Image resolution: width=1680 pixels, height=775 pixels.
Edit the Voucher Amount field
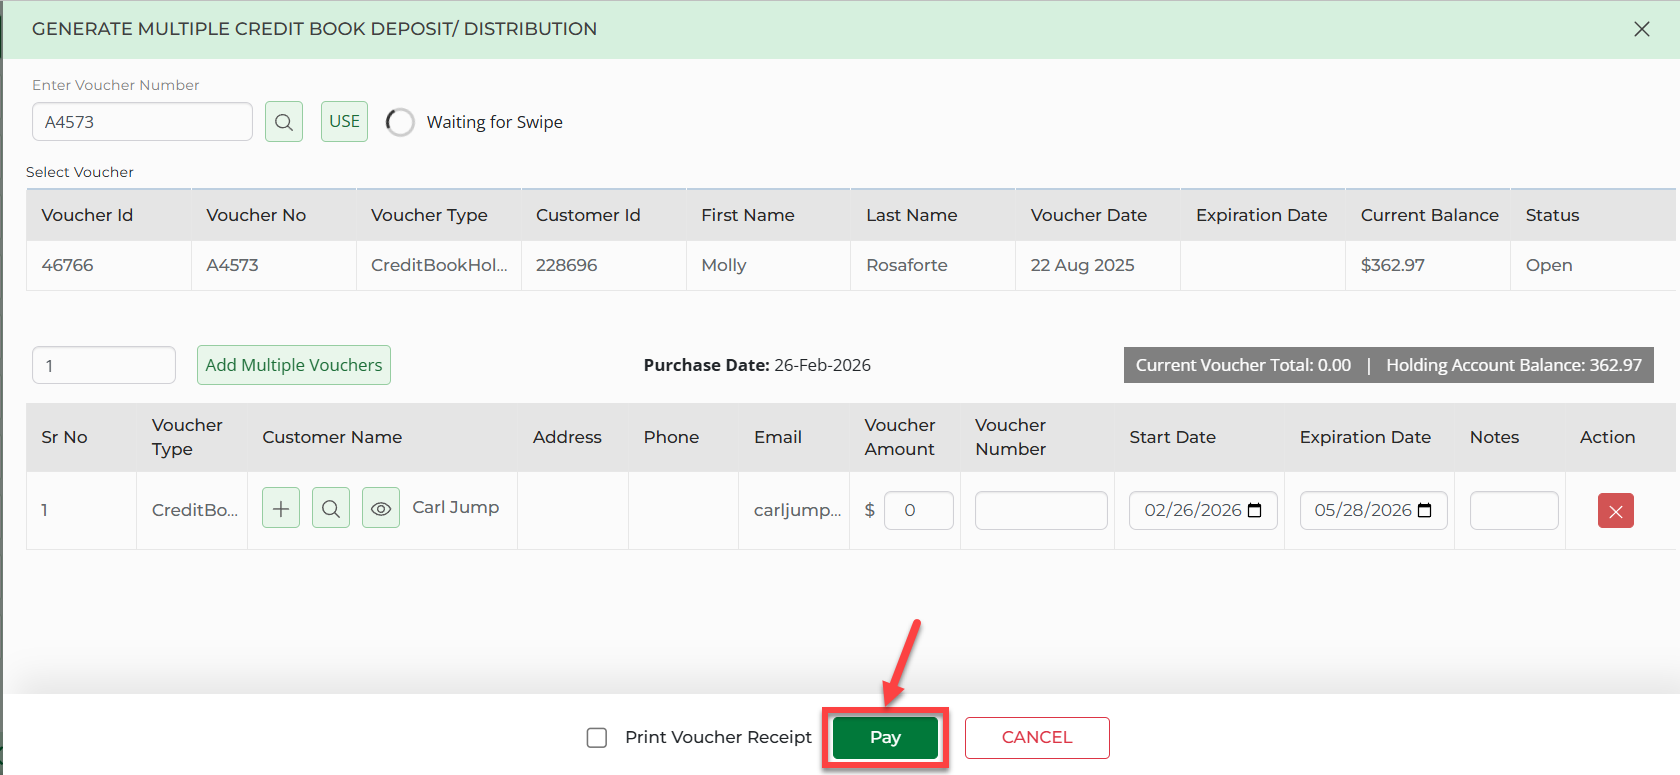(x=918, y=511)
